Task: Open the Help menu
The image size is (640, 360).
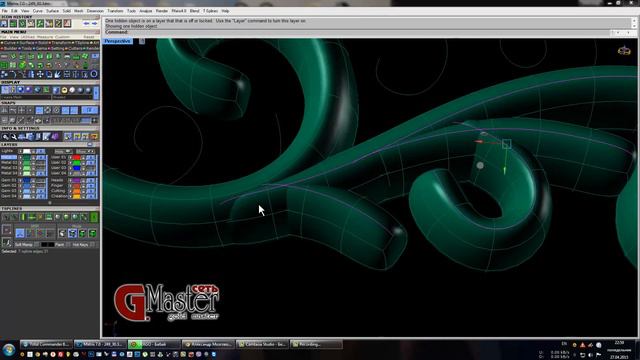Action: pyautogui.click(x=225, y=11)
